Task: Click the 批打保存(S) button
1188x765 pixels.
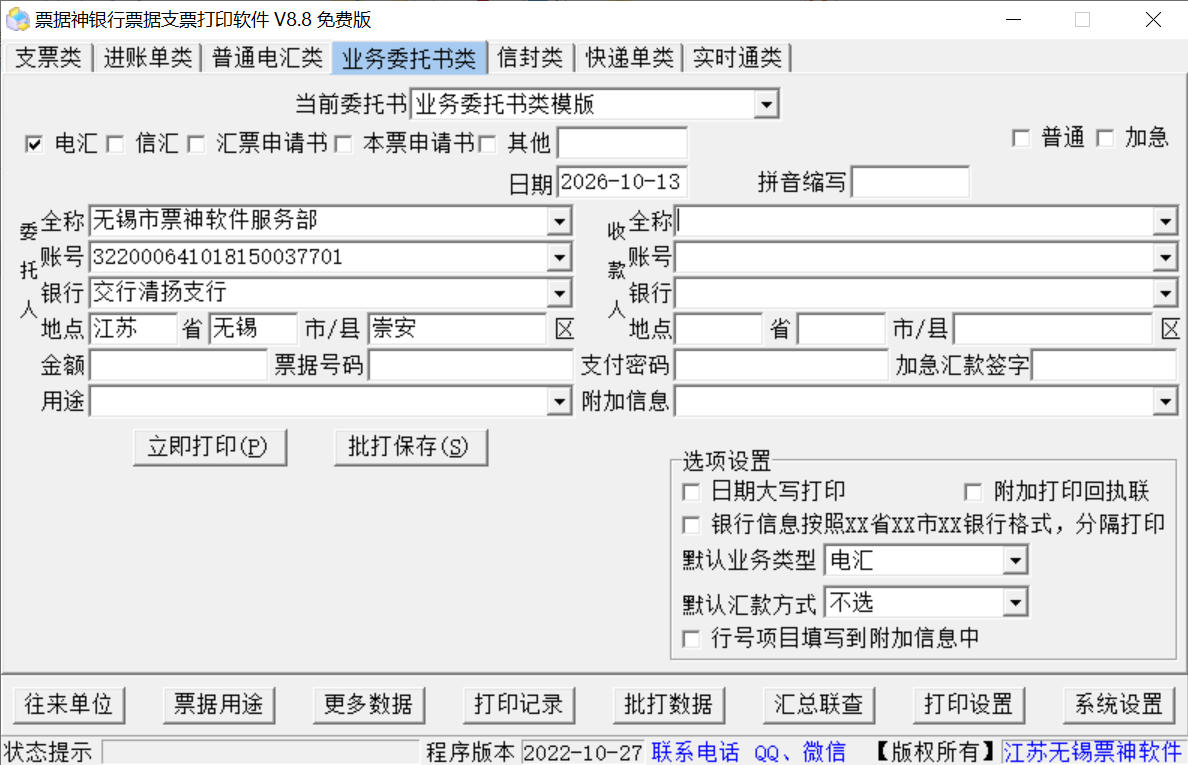Action: [411, 447]
